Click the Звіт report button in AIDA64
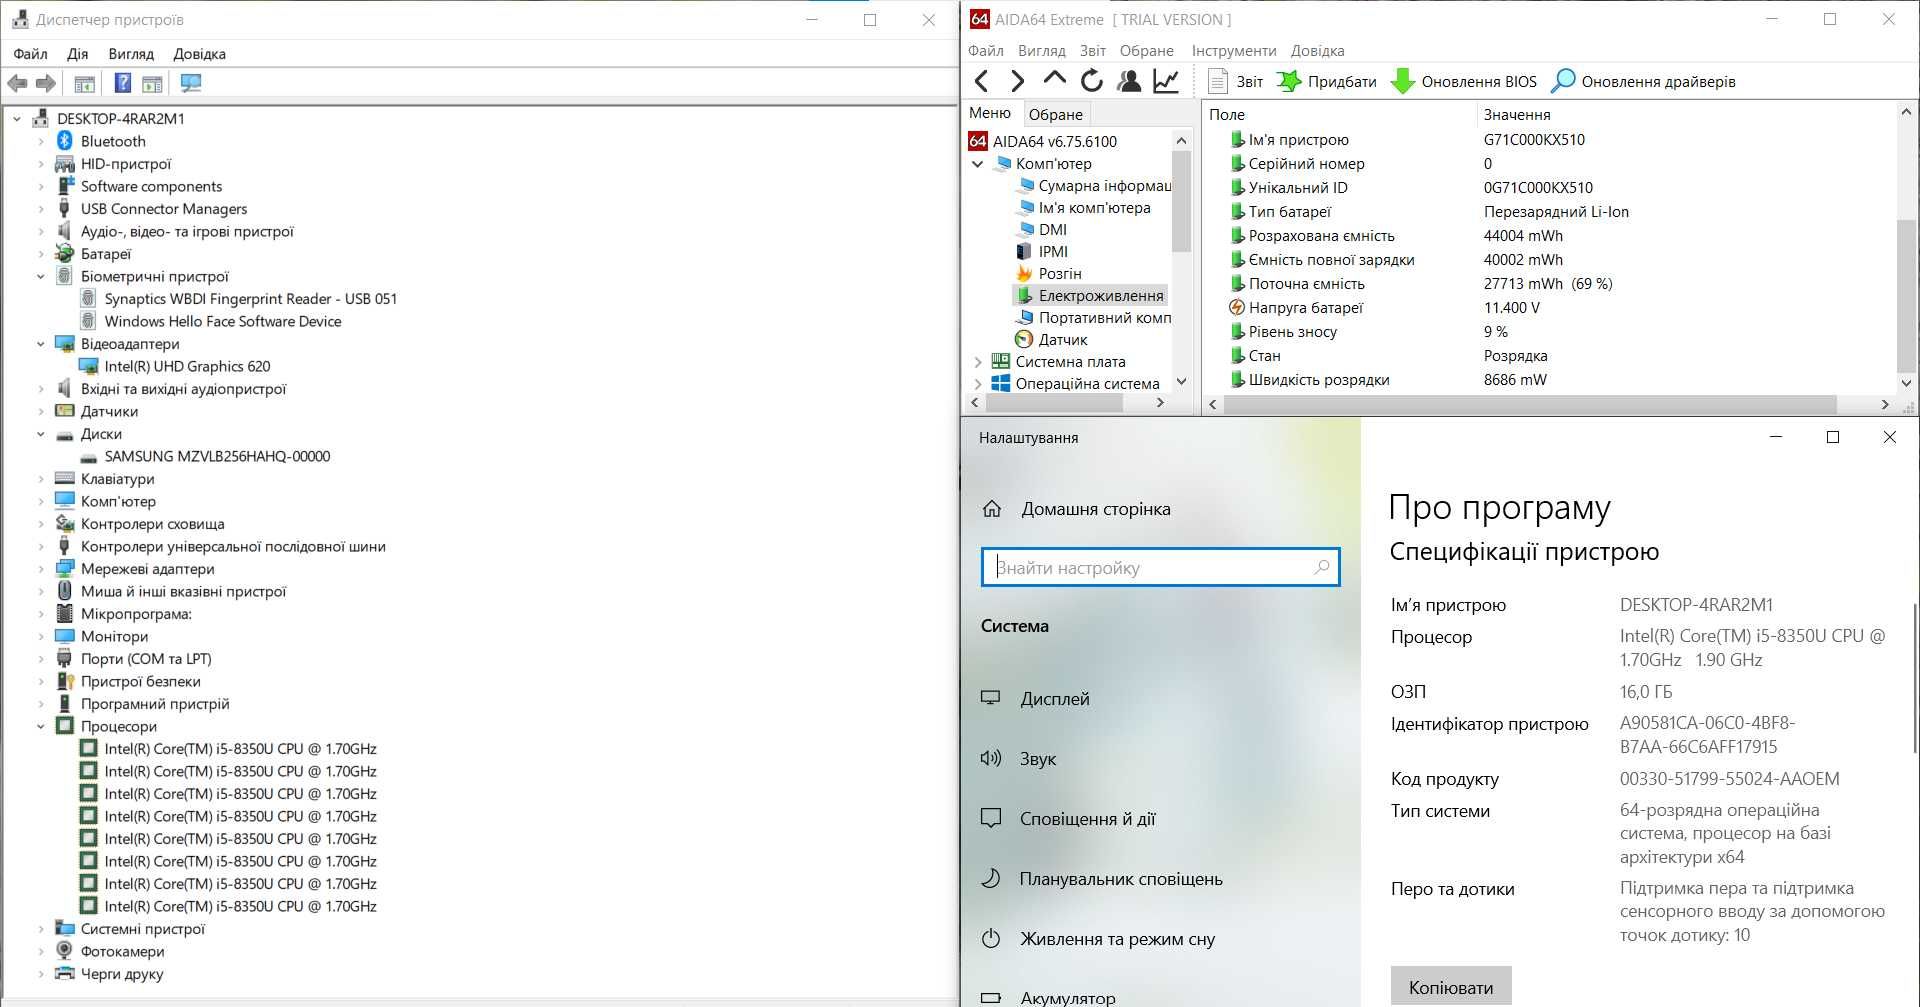This screenshot has height=1007, width=1920. (x=1235, y=82)
